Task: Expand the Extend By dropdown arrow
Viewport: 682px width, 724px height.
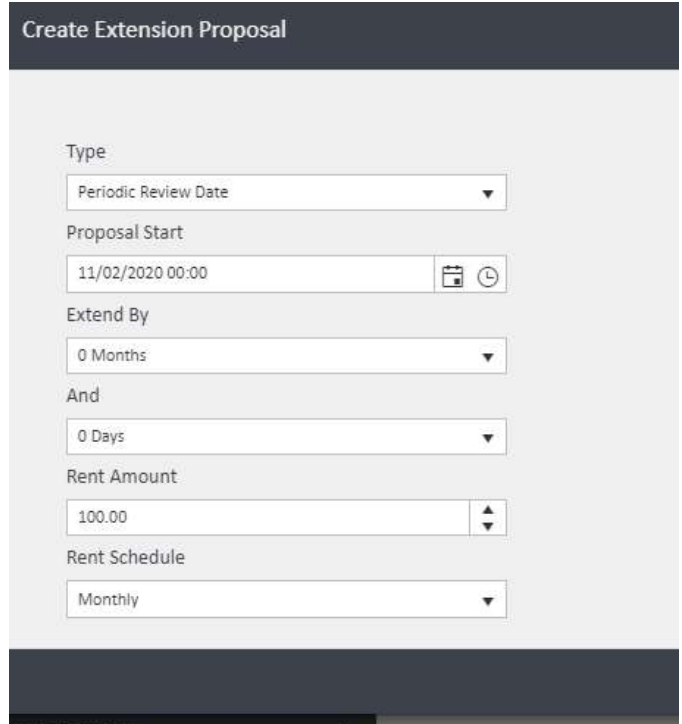Action: (488, 356)
